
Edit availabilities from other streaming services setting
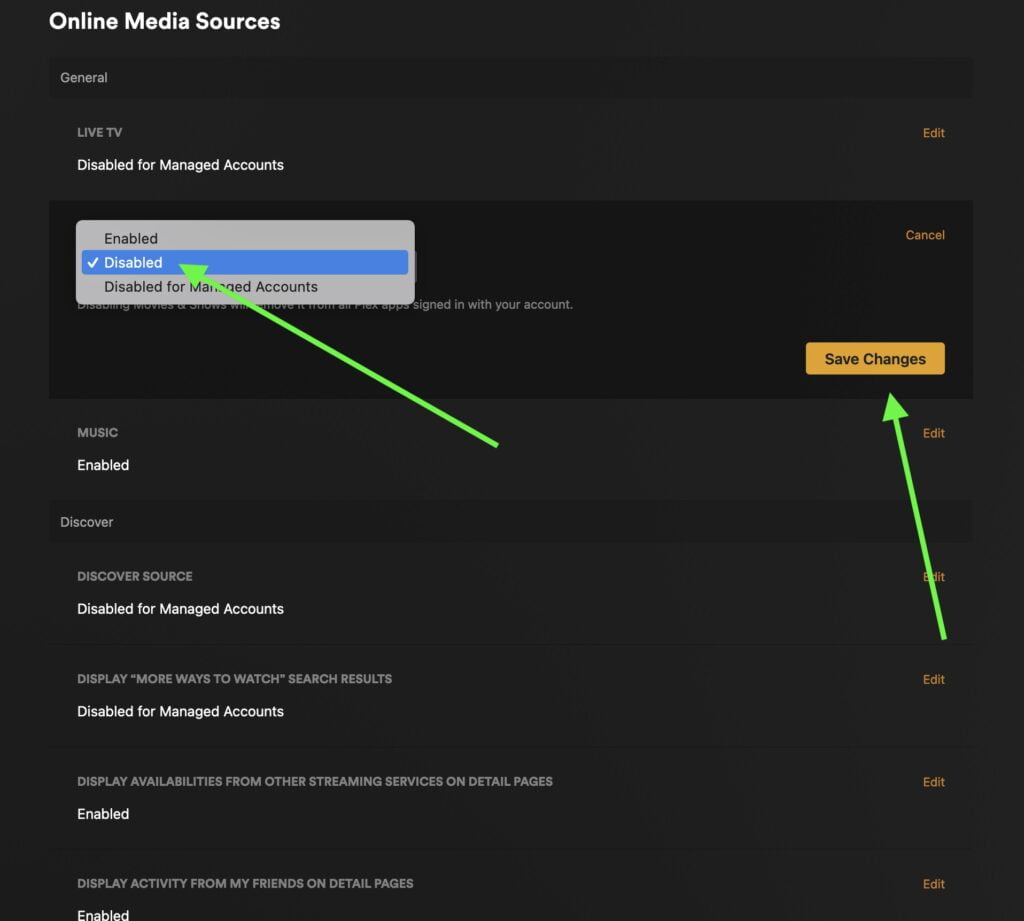click(x=933, y=782)
